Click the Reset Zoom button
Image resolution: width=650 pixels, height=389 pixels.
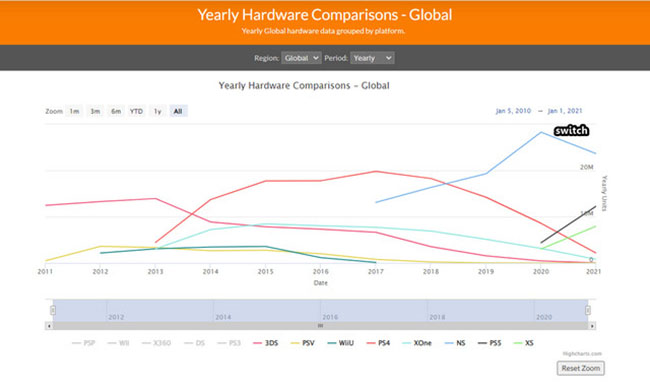coord(580,368)
